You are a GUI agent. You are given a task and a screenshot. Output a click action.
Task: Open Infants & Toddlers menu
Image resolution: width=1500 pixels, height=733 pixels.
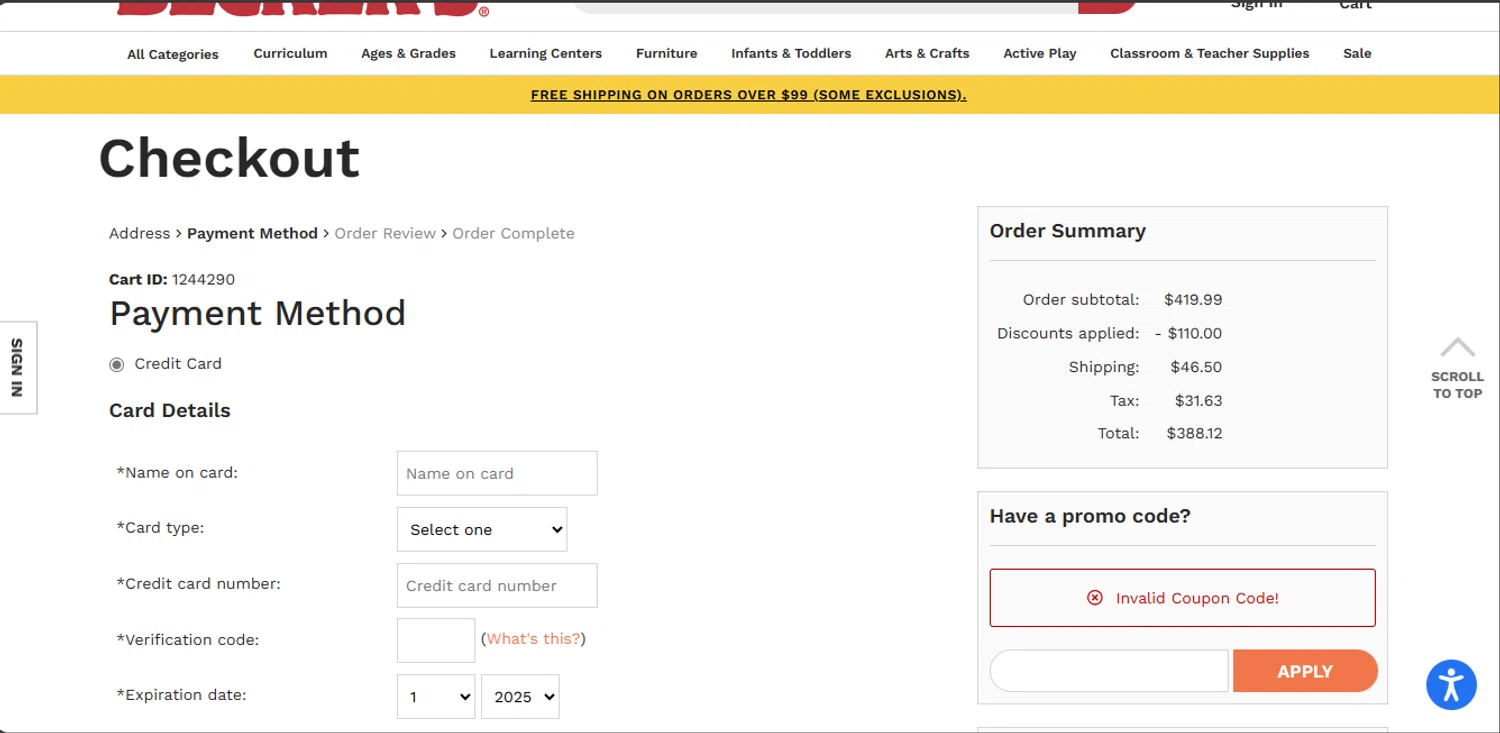coord(791,53)
